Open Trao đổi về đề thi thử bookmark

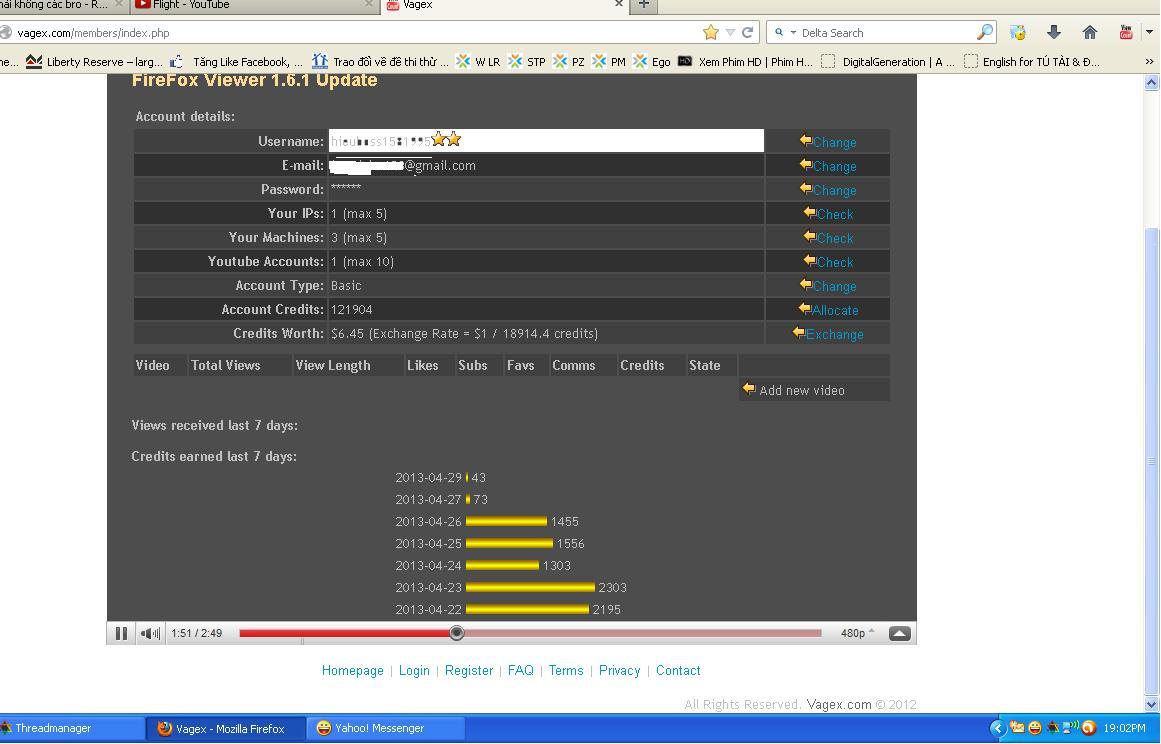380,61
